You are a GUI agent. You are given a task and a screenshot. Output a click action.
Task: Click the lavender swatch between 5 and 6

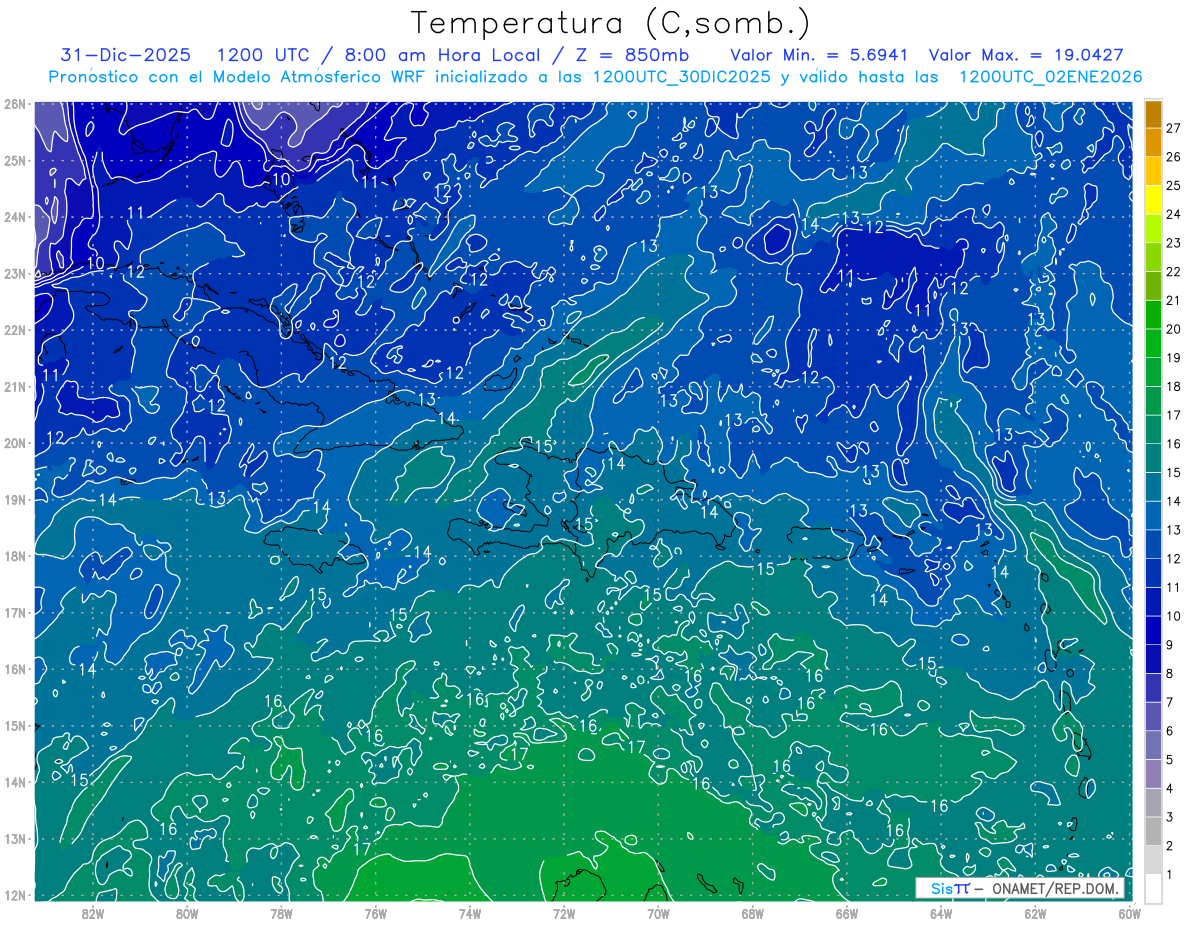[x=1153, y=745]
